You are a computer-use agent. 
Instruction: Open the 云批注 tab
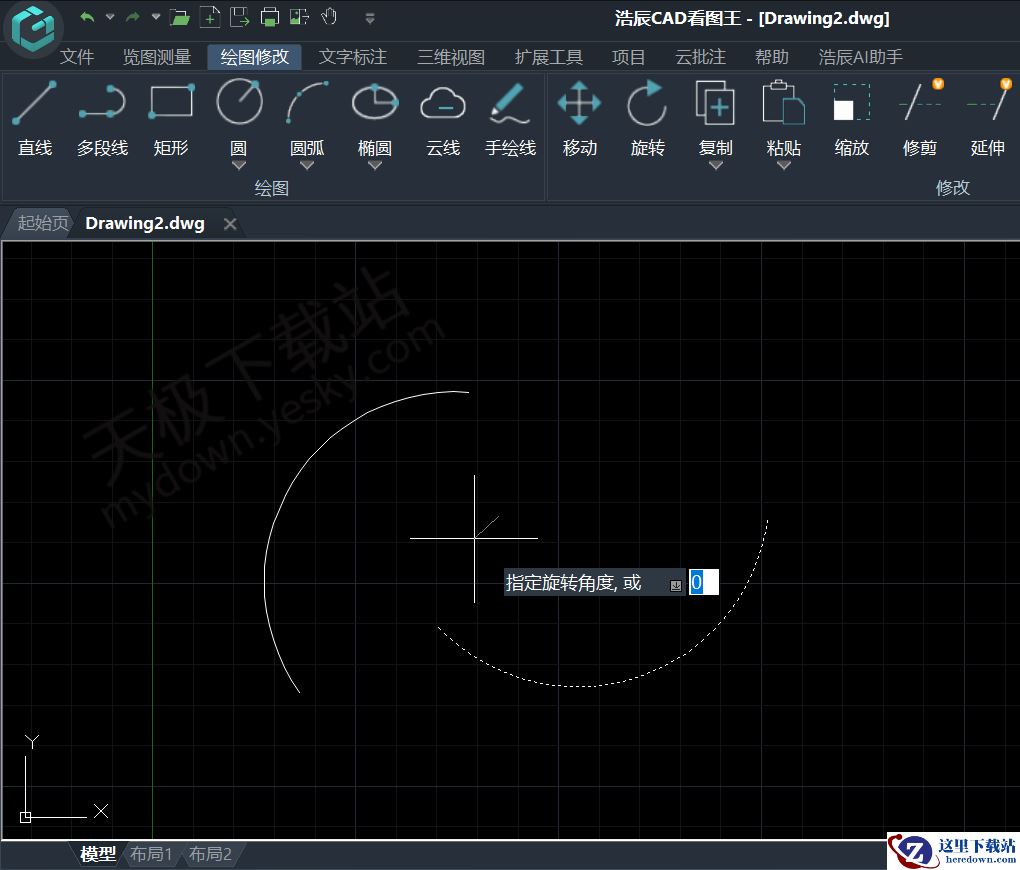click(x=700, y=57)
